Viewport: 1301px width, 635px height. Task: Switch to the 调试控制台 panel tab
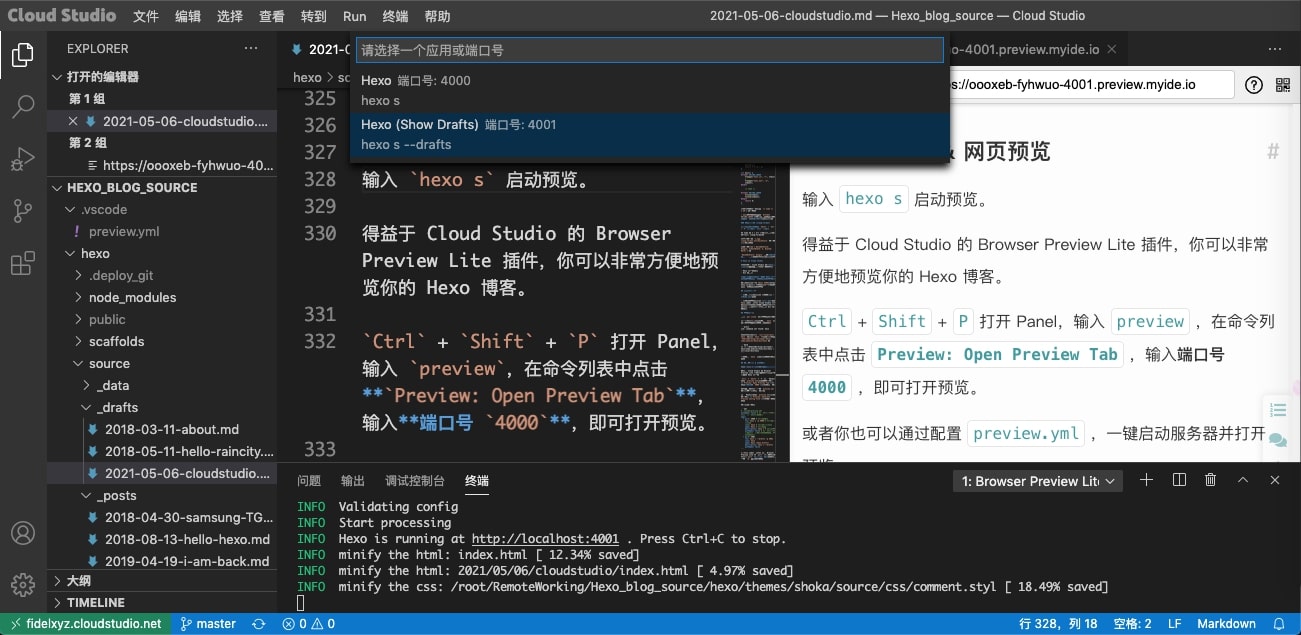(415, 481)
